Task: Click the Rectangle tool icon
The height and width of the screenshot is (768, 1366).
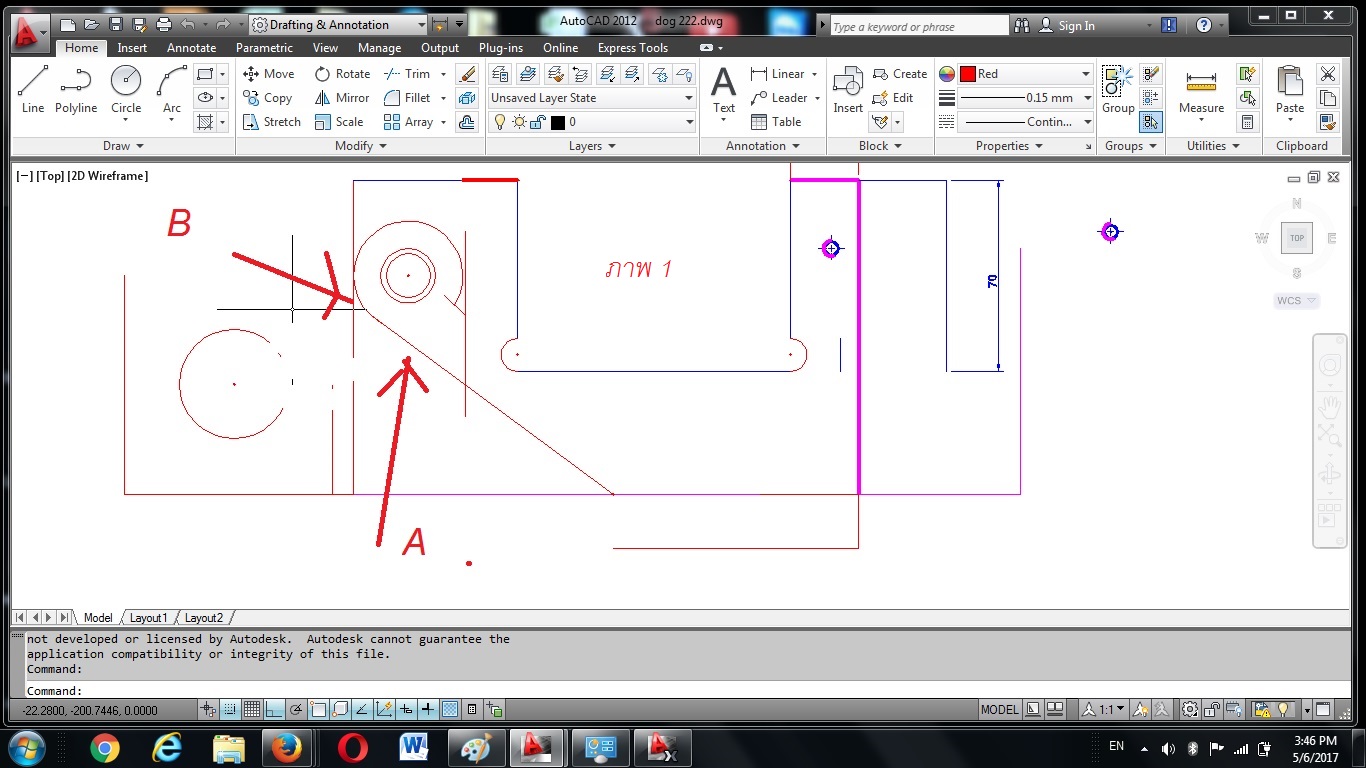Action: [205, 74]
